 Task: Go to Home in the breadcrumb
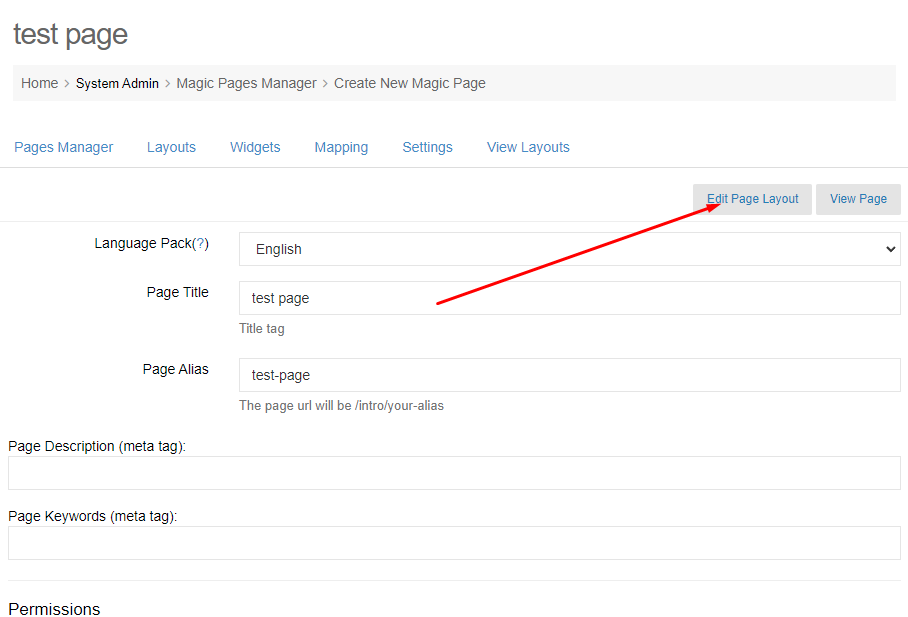(x=39, y=83)
